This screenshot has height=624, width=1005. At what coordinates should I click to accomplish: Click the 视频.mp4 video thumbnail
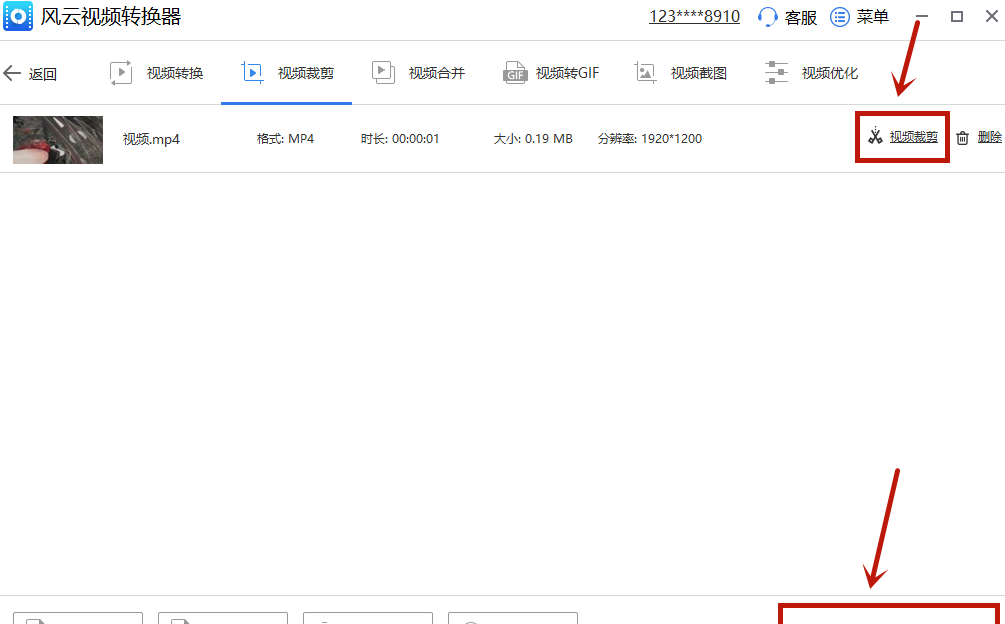[x=58, y=139]
